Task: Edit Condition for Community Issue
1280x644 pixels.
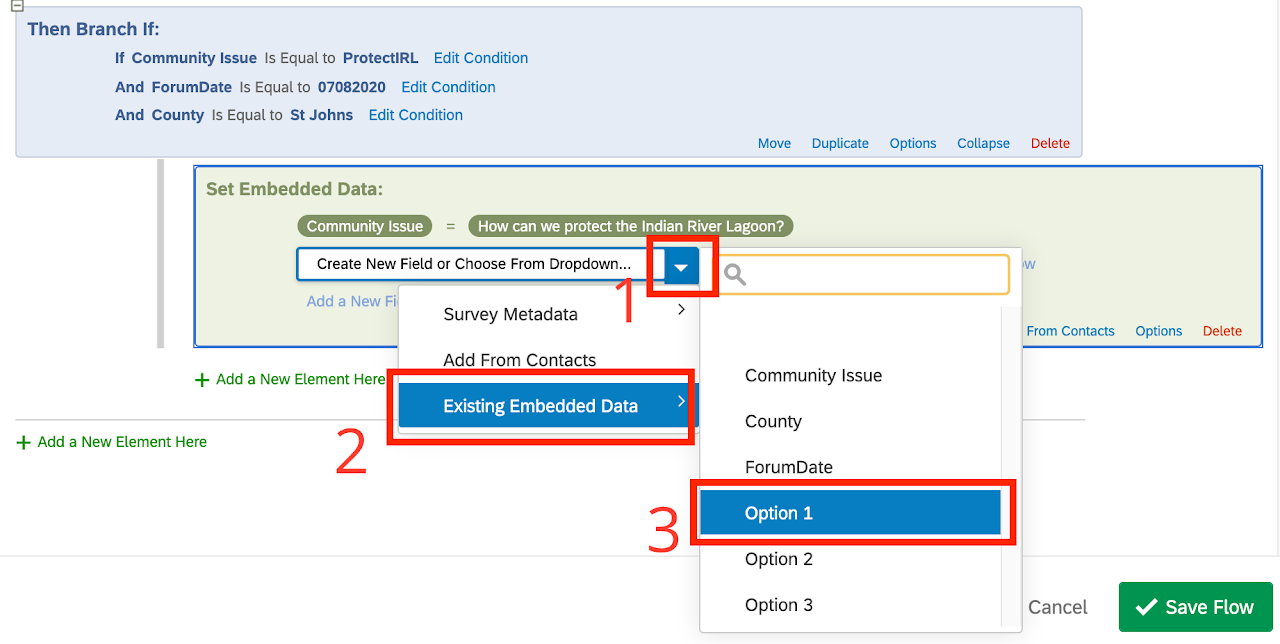Action: [x=480, y=58]
